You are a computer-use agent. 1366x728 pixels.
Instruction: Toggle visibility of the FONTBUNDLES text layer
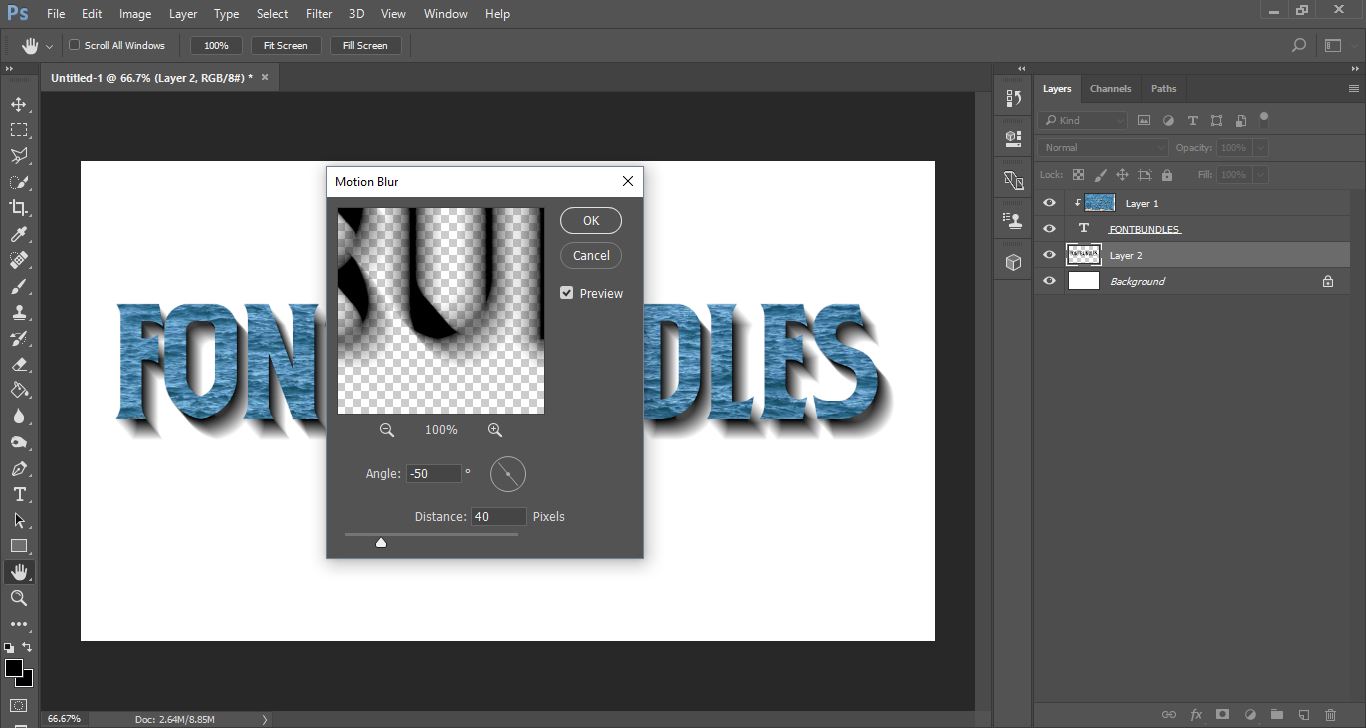click(1049, 228)
